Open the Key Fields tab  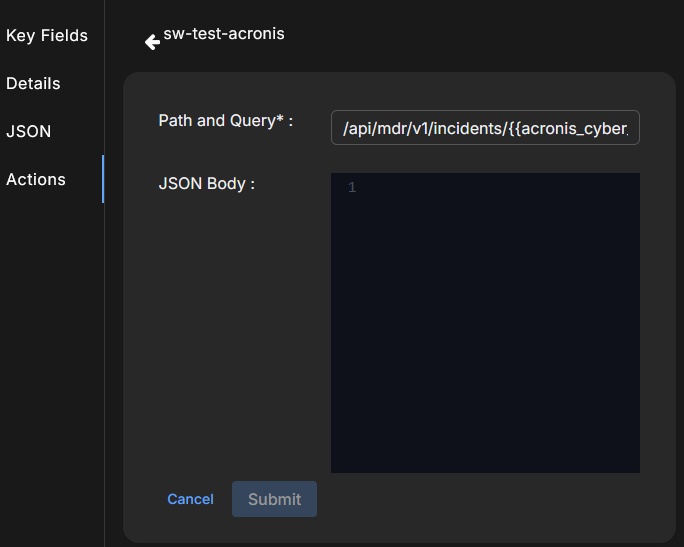(x=47, y=36)
